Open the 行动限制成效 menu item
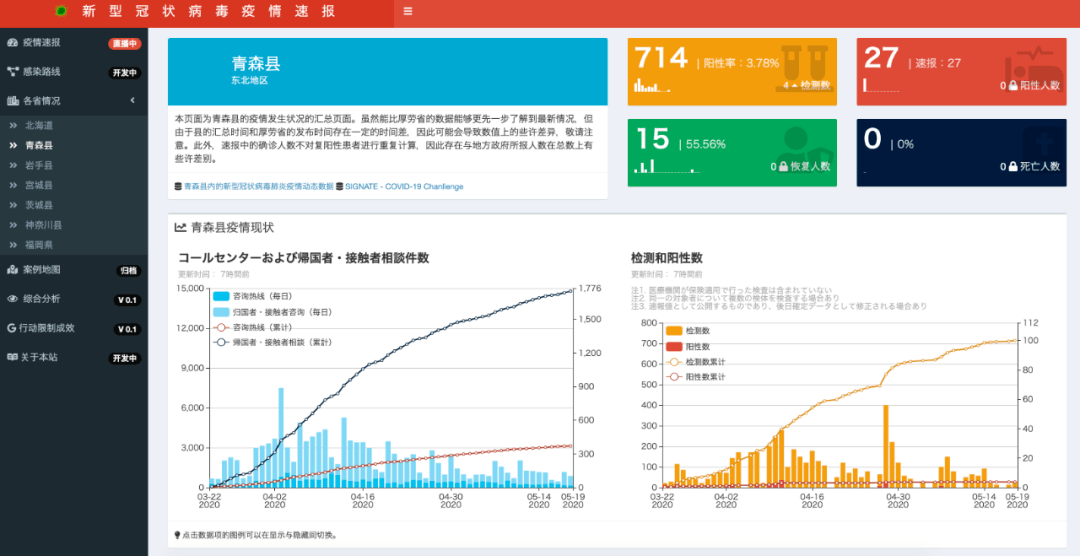Image resolution: width=1080 pixels, height=556 pixels. pos(48,328)
